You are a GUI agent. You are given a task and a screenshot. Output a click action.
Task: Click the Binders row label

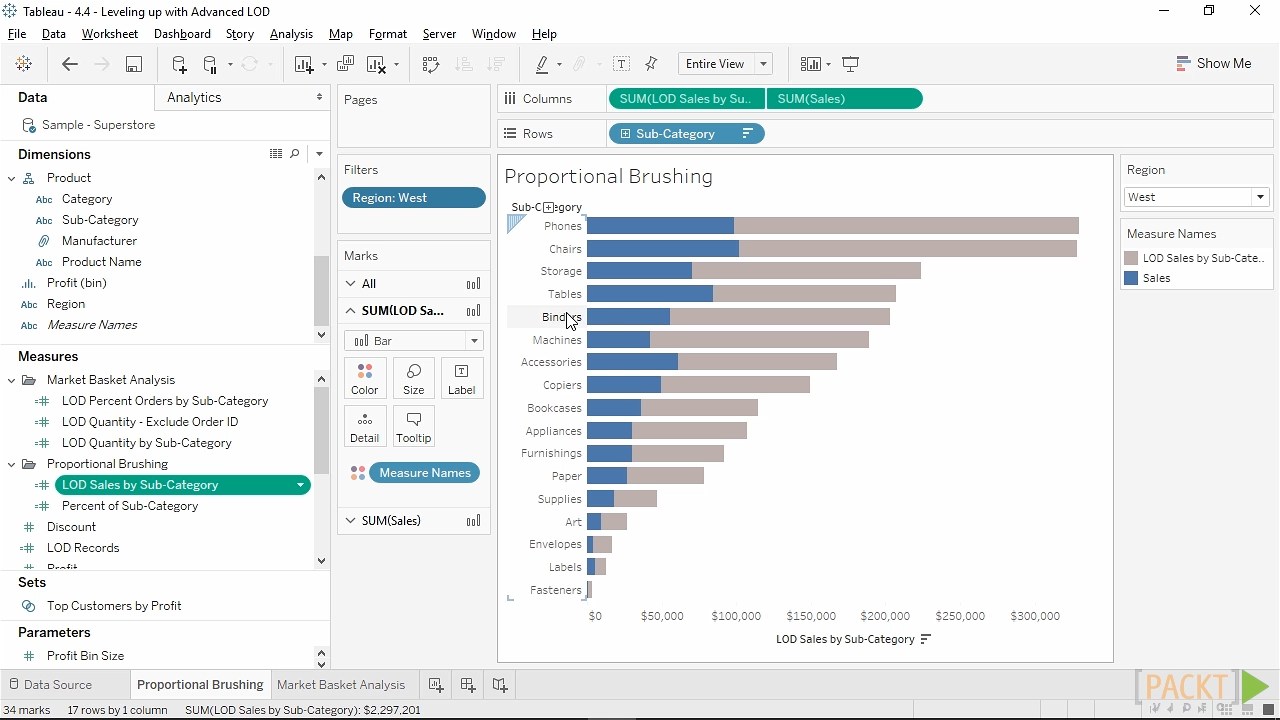(561, 317)
